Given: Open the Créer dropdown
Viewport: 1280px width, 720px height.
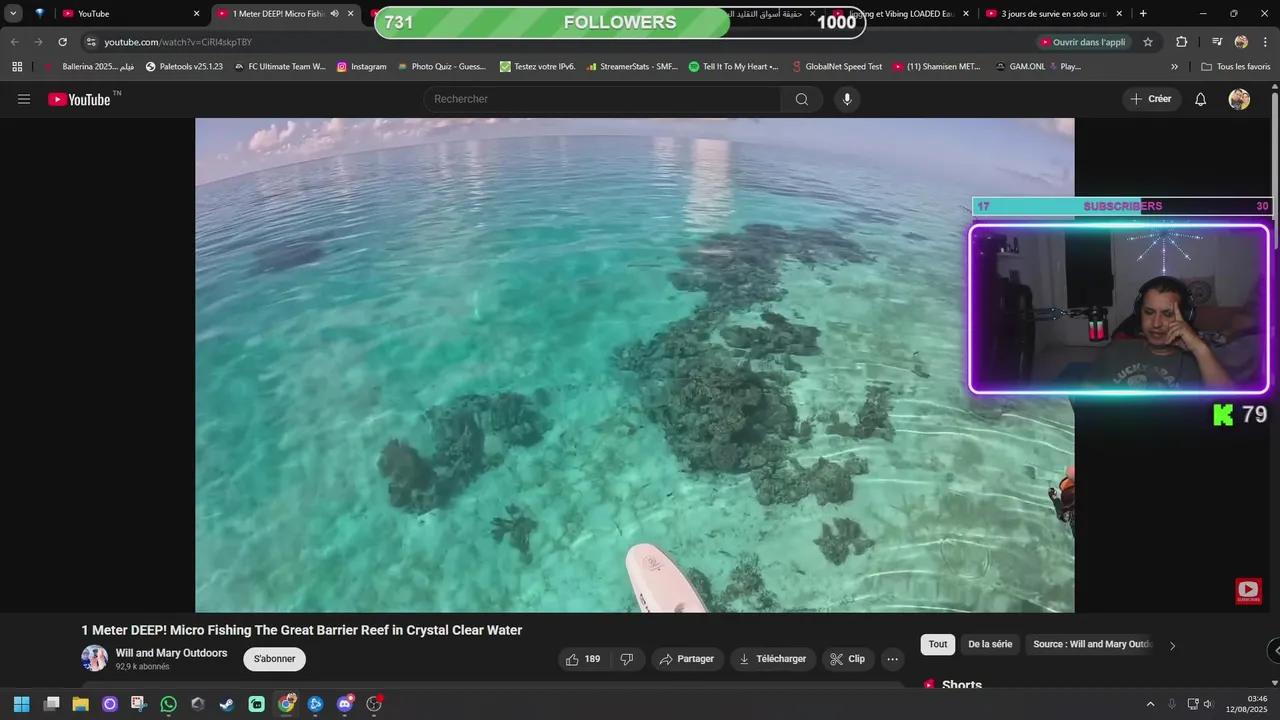Looking at the screenshot, I should click(x=1151, y=99).
